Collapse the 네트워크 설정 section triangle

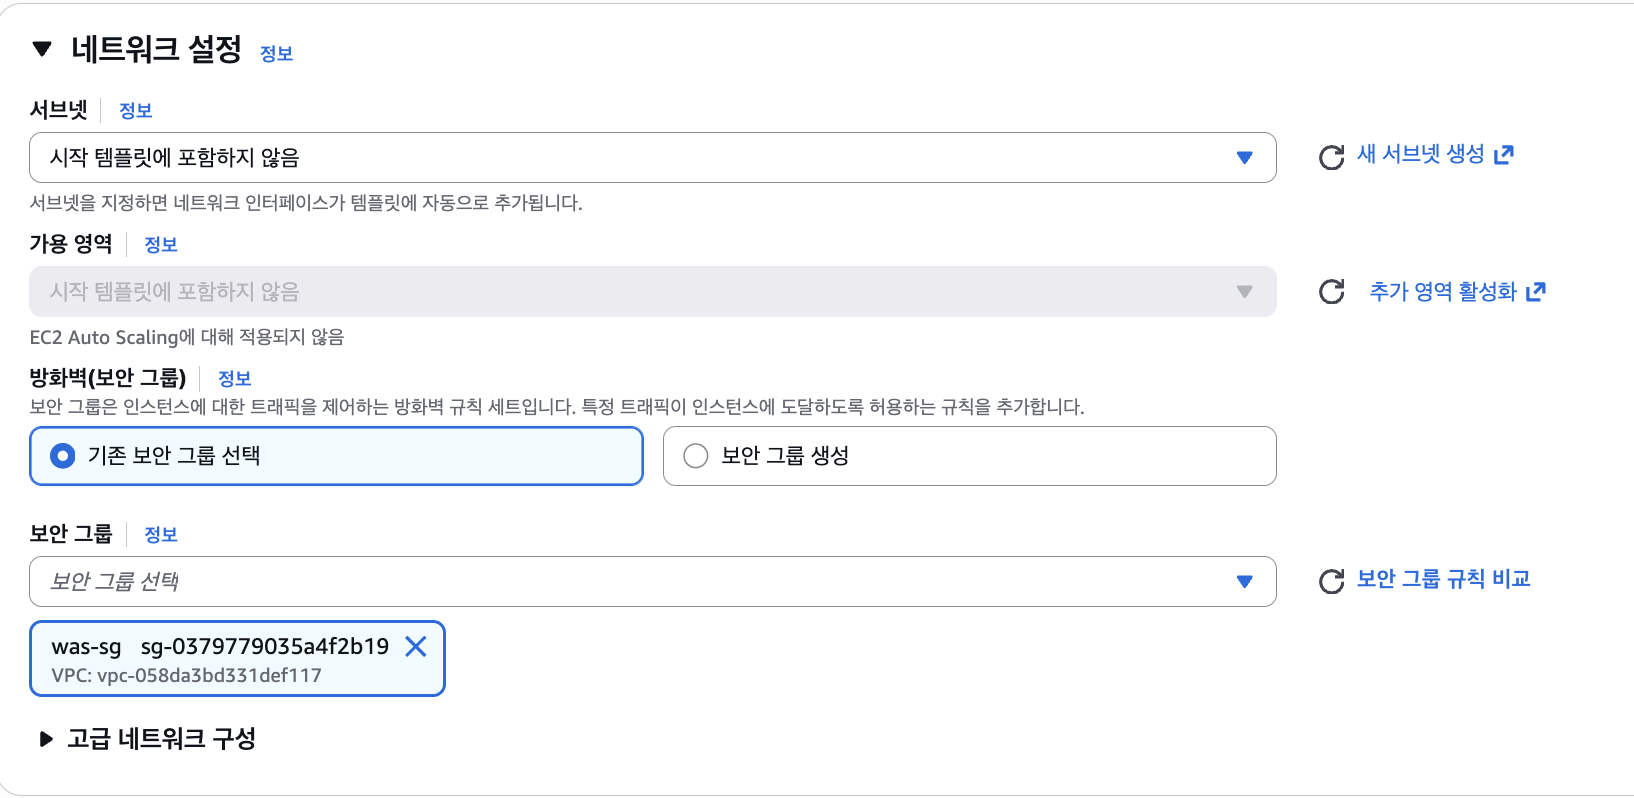(x=42, y=49)
